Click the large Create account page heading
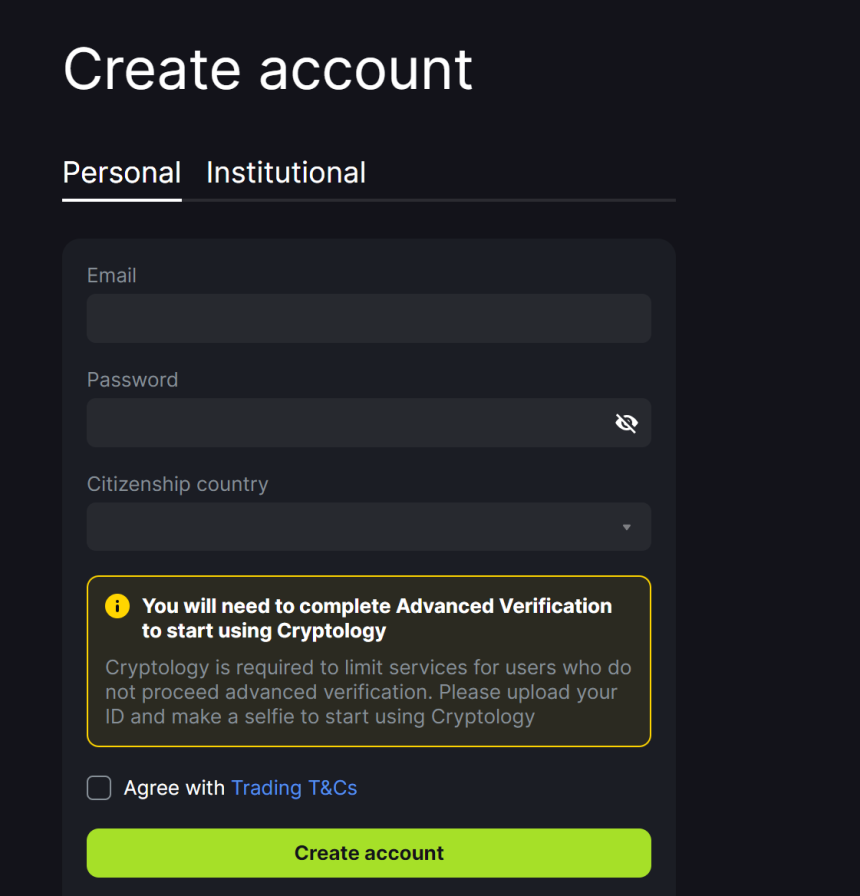Screen dimensions: 860x896 268,69
